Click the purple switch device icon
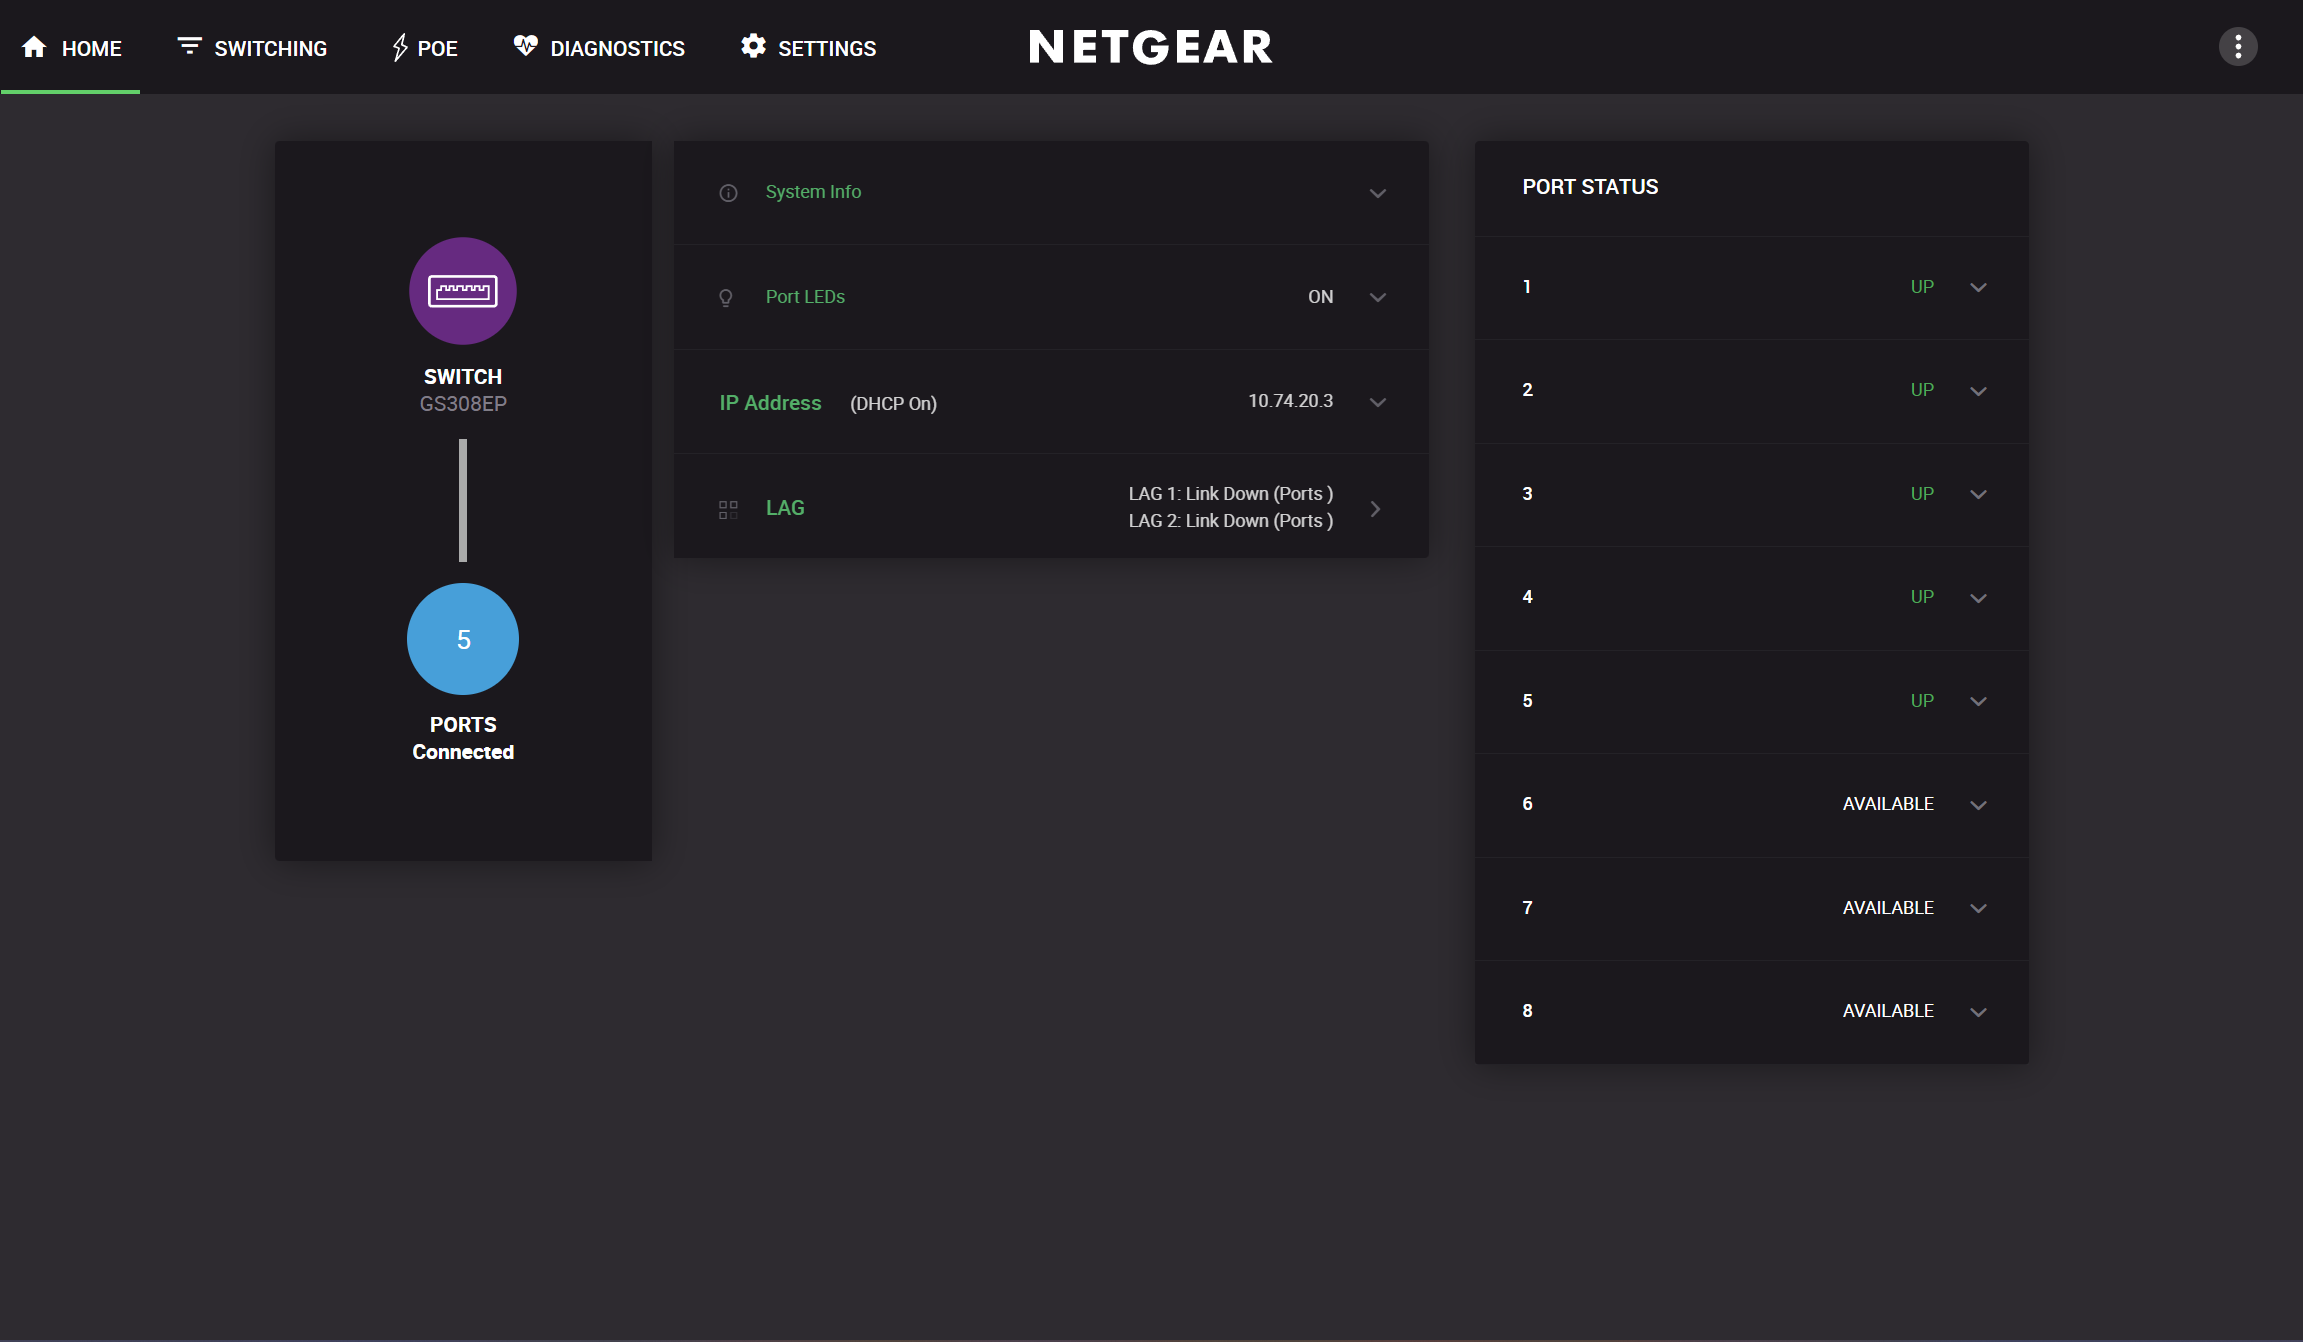Viewport: 2303px width, 1342px height. [x=462, y=291]
